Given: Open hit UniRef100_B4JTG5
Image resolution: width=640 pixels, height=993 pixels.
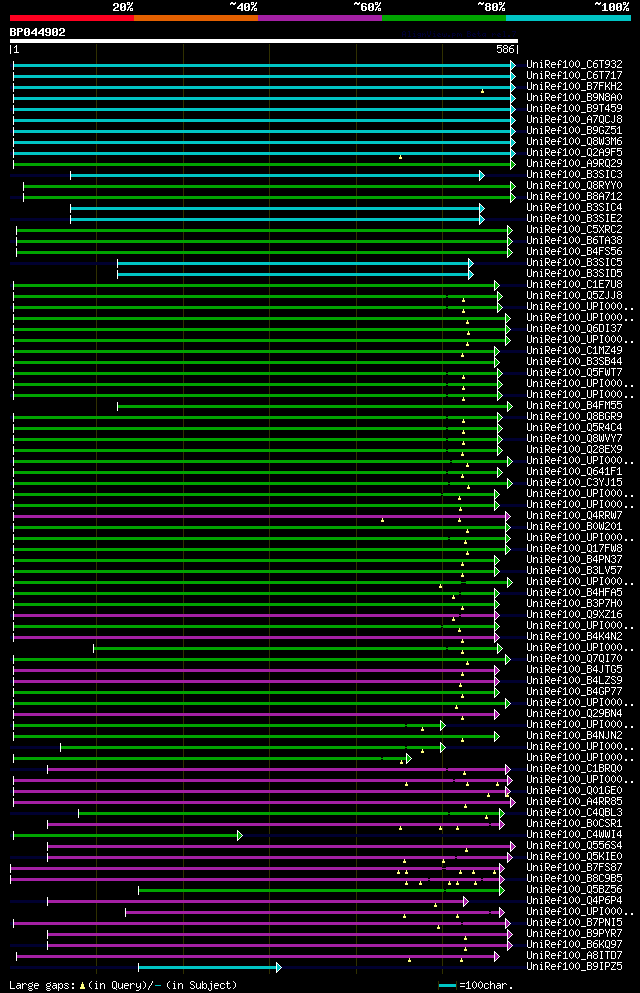Looking at the screenshot, I should click(574, 669).
